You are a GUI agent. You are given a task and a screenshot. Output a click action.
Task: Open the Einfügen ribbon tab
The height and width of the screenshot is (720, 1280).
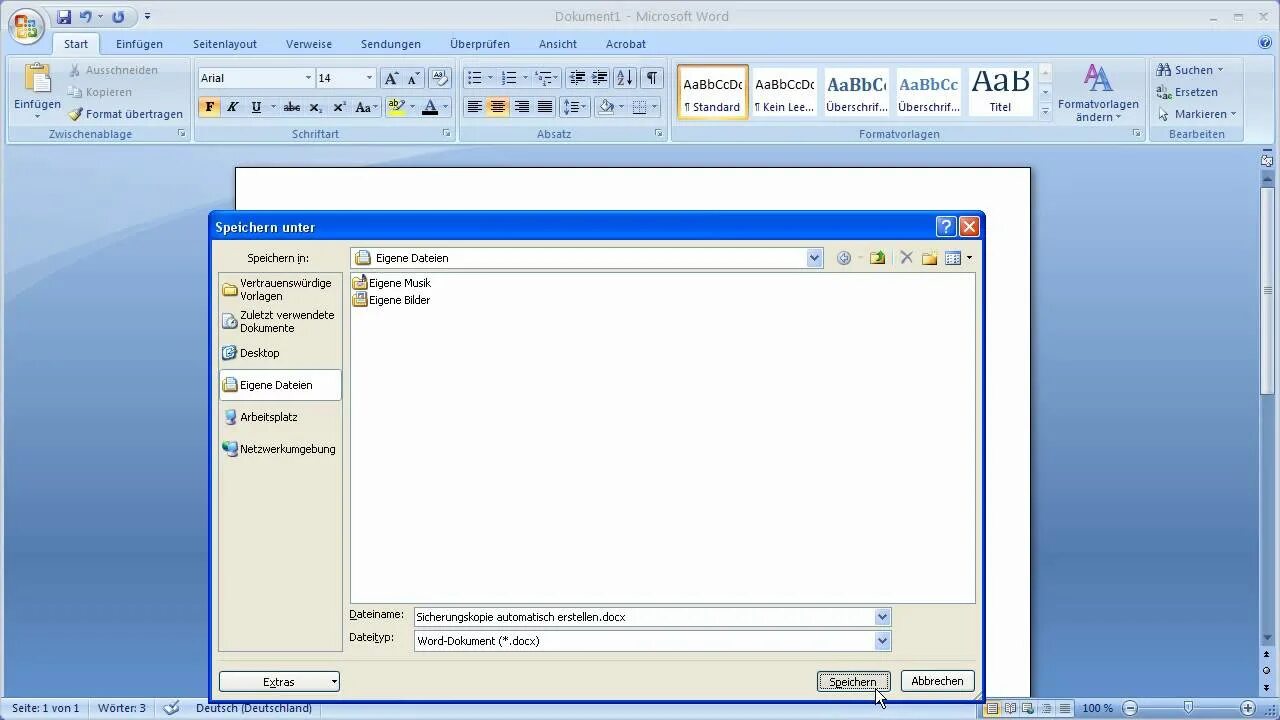point(139,44)
